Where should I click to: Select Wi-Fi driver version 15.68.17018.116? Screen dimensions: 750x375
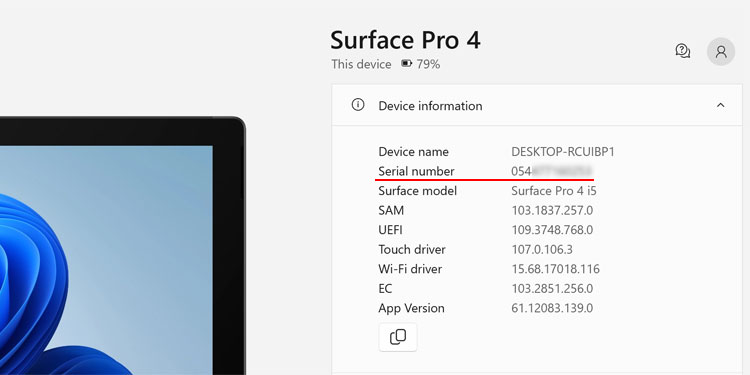click(x=555, y=269)
